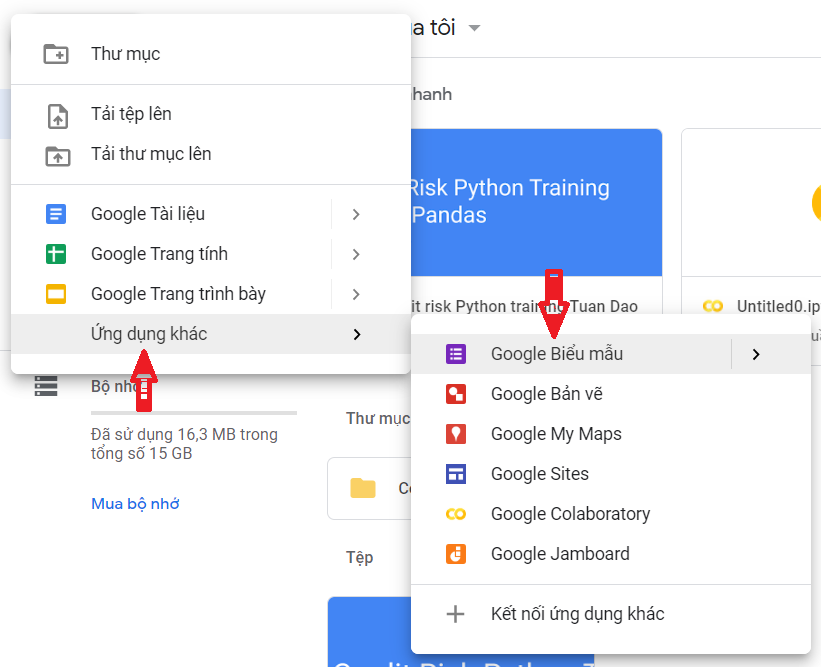Click the plus icon for connecting apps
The width and height of the screenshot is (821, 667).
[455, 614]
